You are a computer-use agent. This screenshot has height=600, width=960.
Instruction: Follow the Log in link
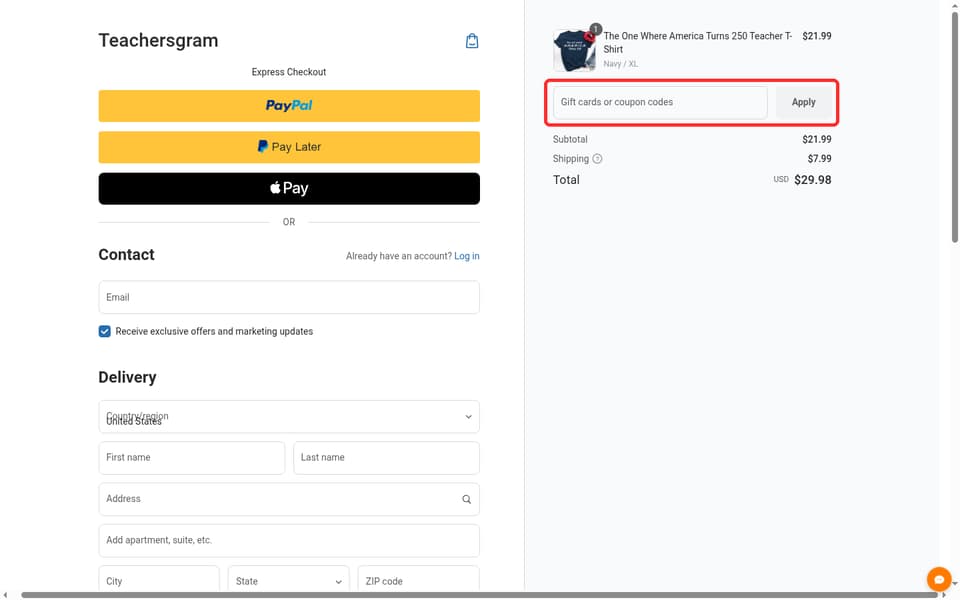(467, 256)
